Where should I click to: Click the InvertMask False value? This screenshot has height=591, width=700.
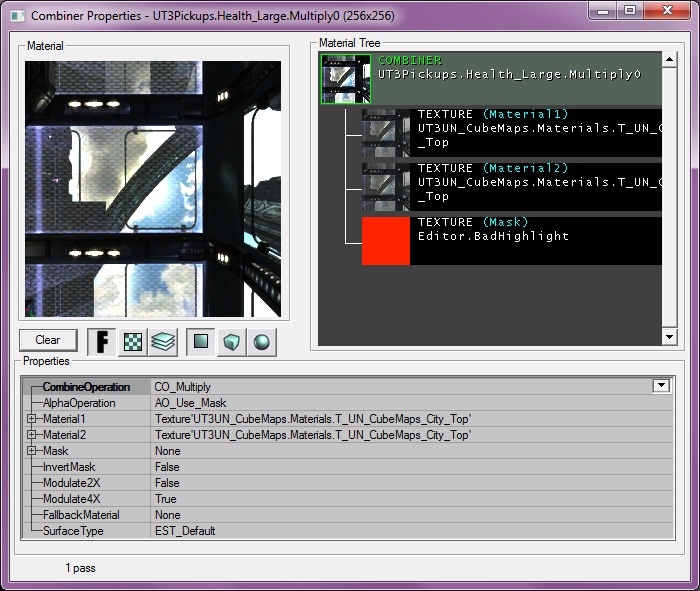pyautogui.click(x=167, y=467)
